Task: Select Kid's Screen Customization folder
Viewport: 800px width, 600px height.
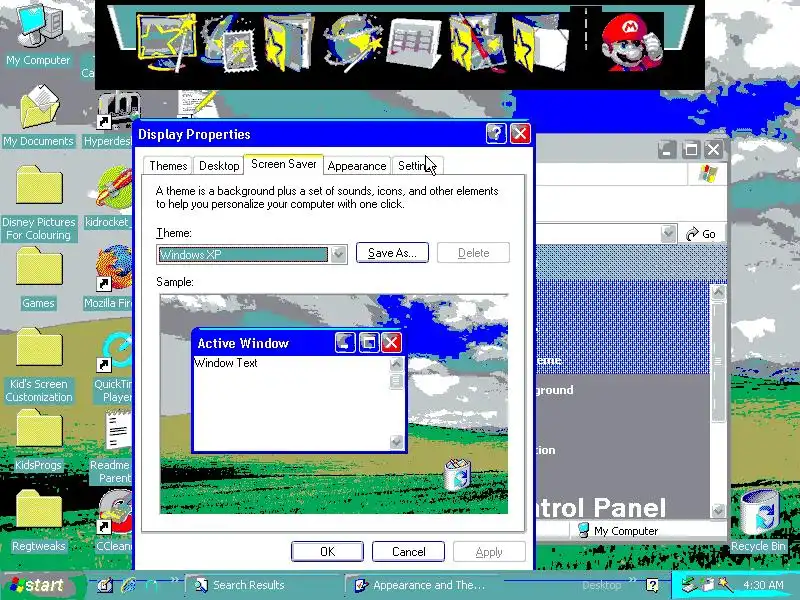Action: (39, 365)
